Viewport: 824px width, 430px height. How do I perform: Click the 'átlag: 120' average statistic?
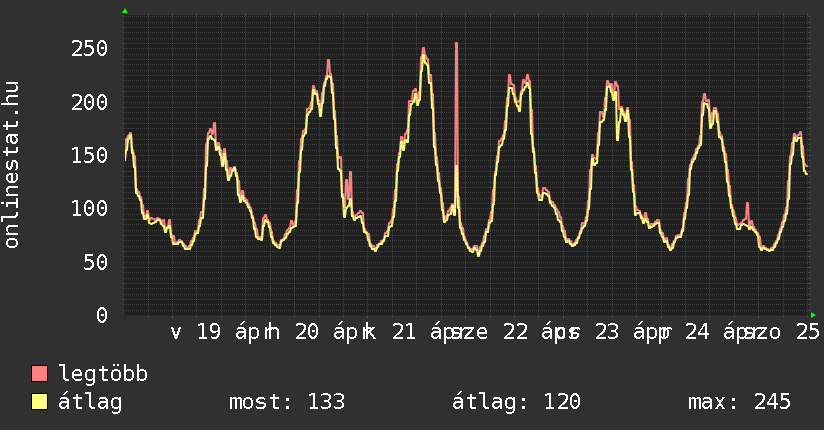tap(516, 402)
